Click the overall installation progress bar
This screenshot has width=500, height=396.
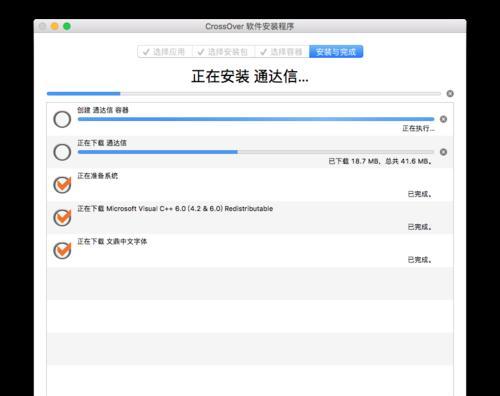[244, 94]
